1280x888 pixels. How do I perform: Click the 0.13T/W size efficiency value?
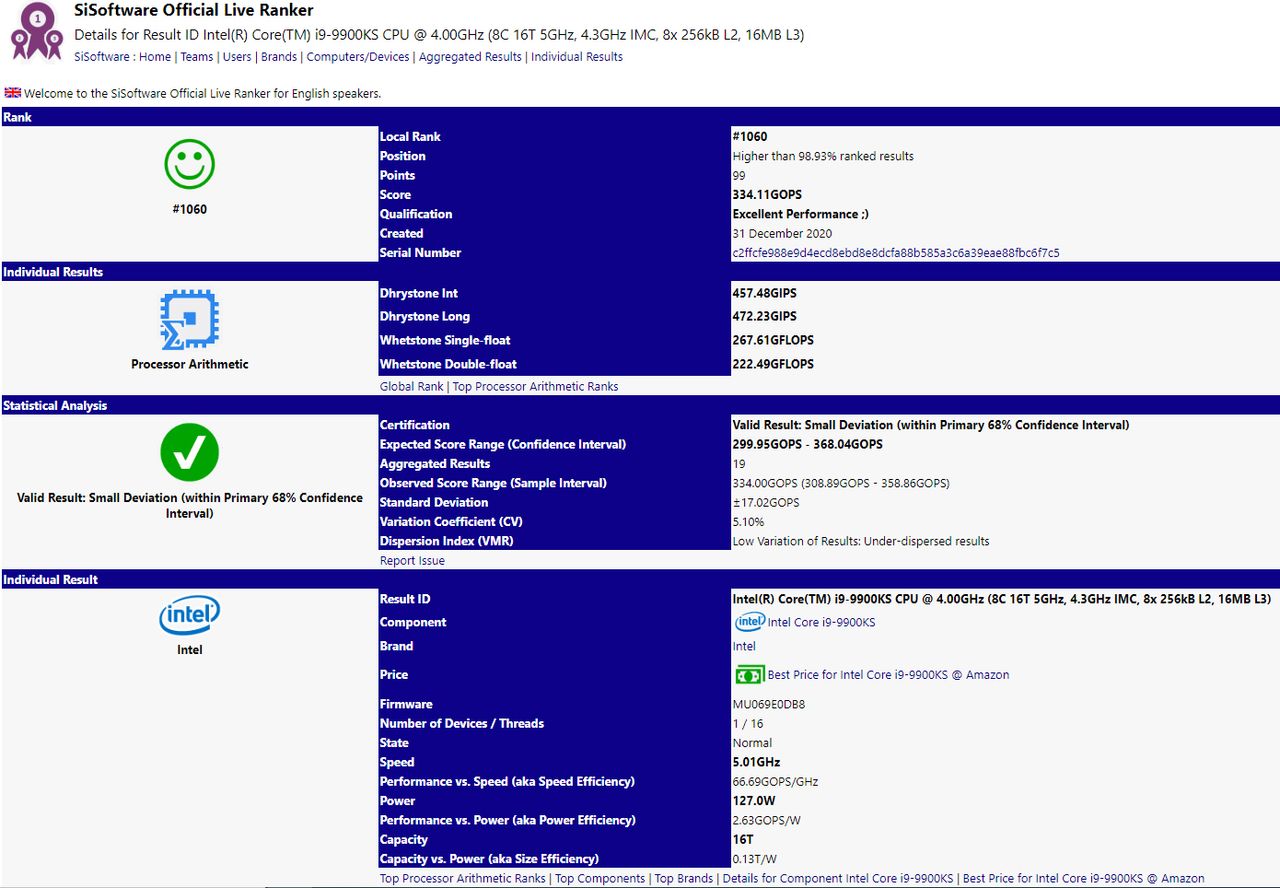pyautogui.click(x=754, y=859)
